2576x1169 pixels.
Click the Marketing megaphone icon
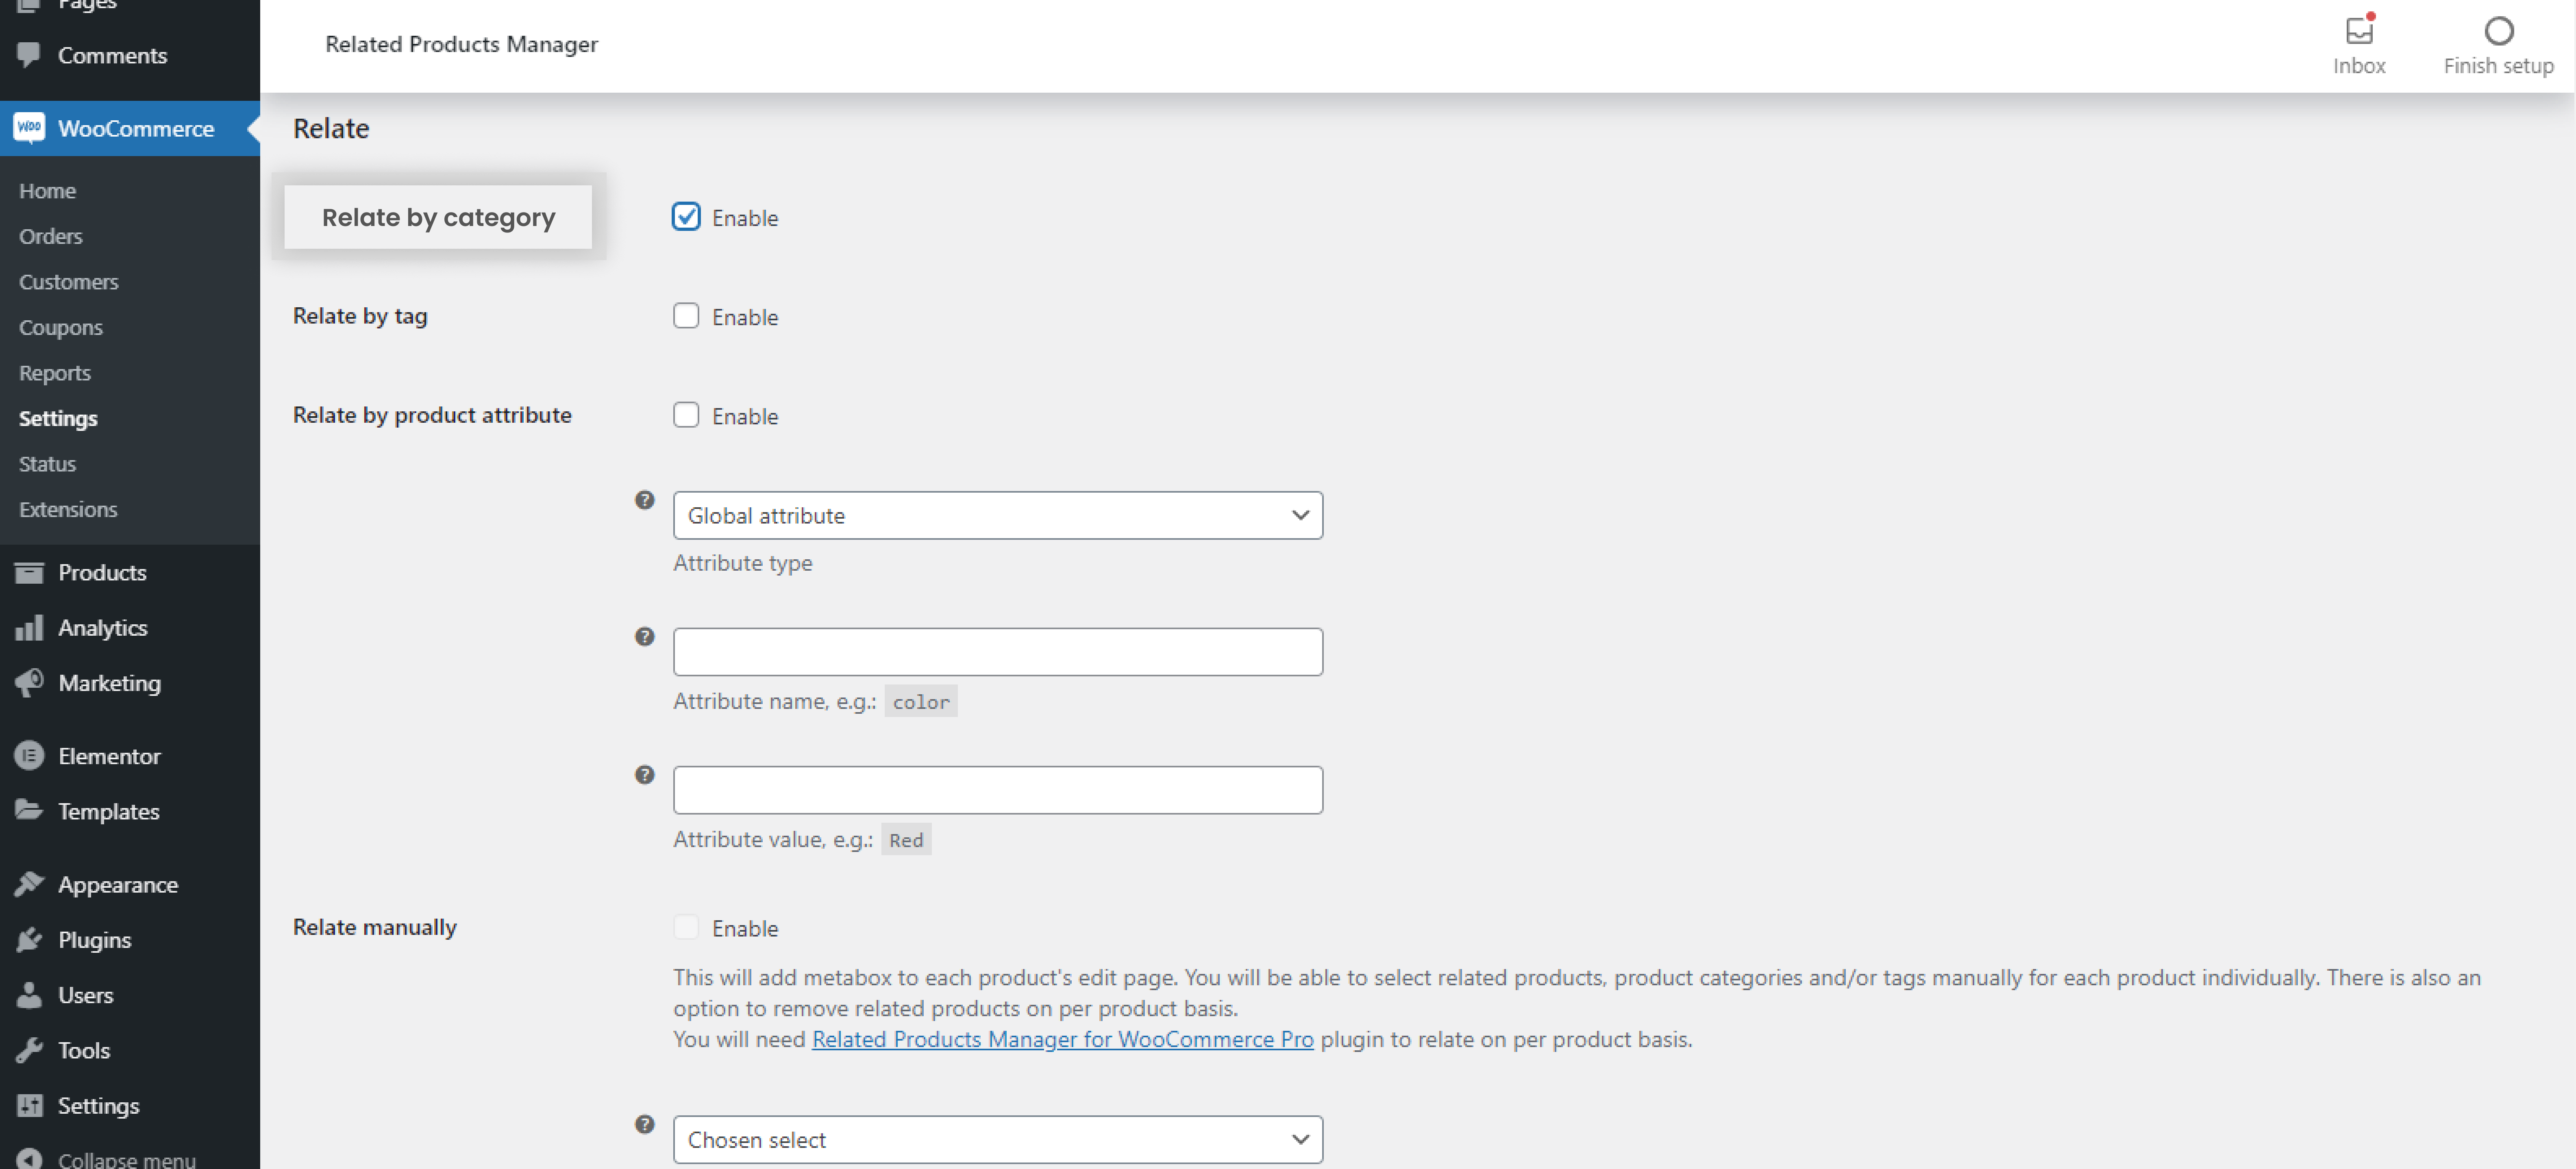click(29, 682)
